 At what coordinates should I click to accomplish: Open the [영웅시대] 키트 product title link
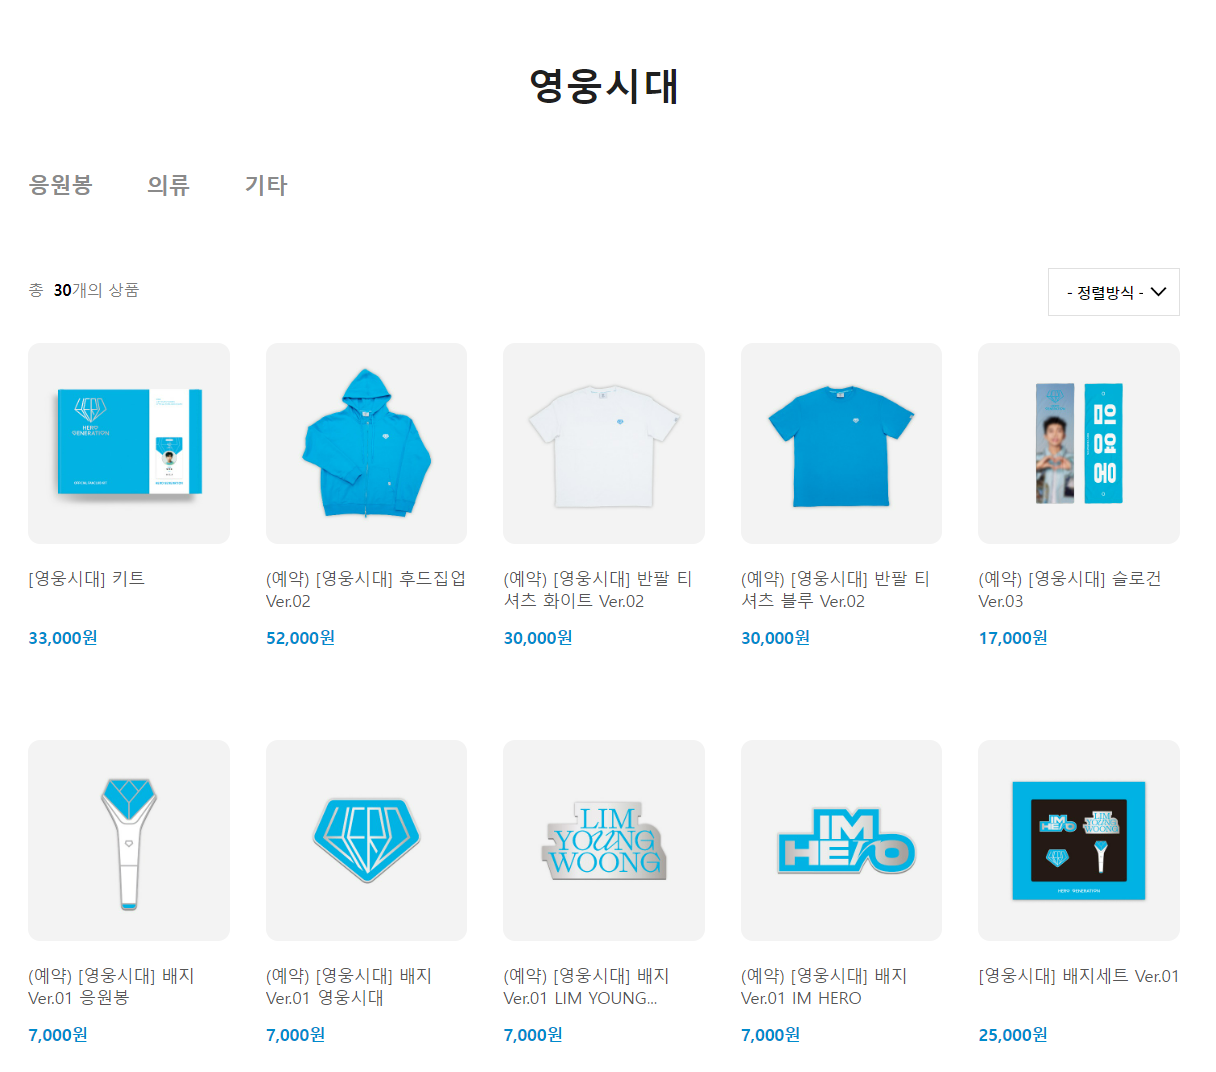(x=87, y=579)
